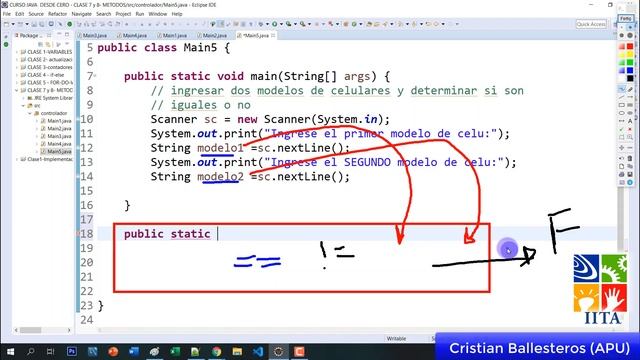
Task: Expand the CLASE 1-VARIABLES project
Action: pyautogui.click(x=17, y=52)
